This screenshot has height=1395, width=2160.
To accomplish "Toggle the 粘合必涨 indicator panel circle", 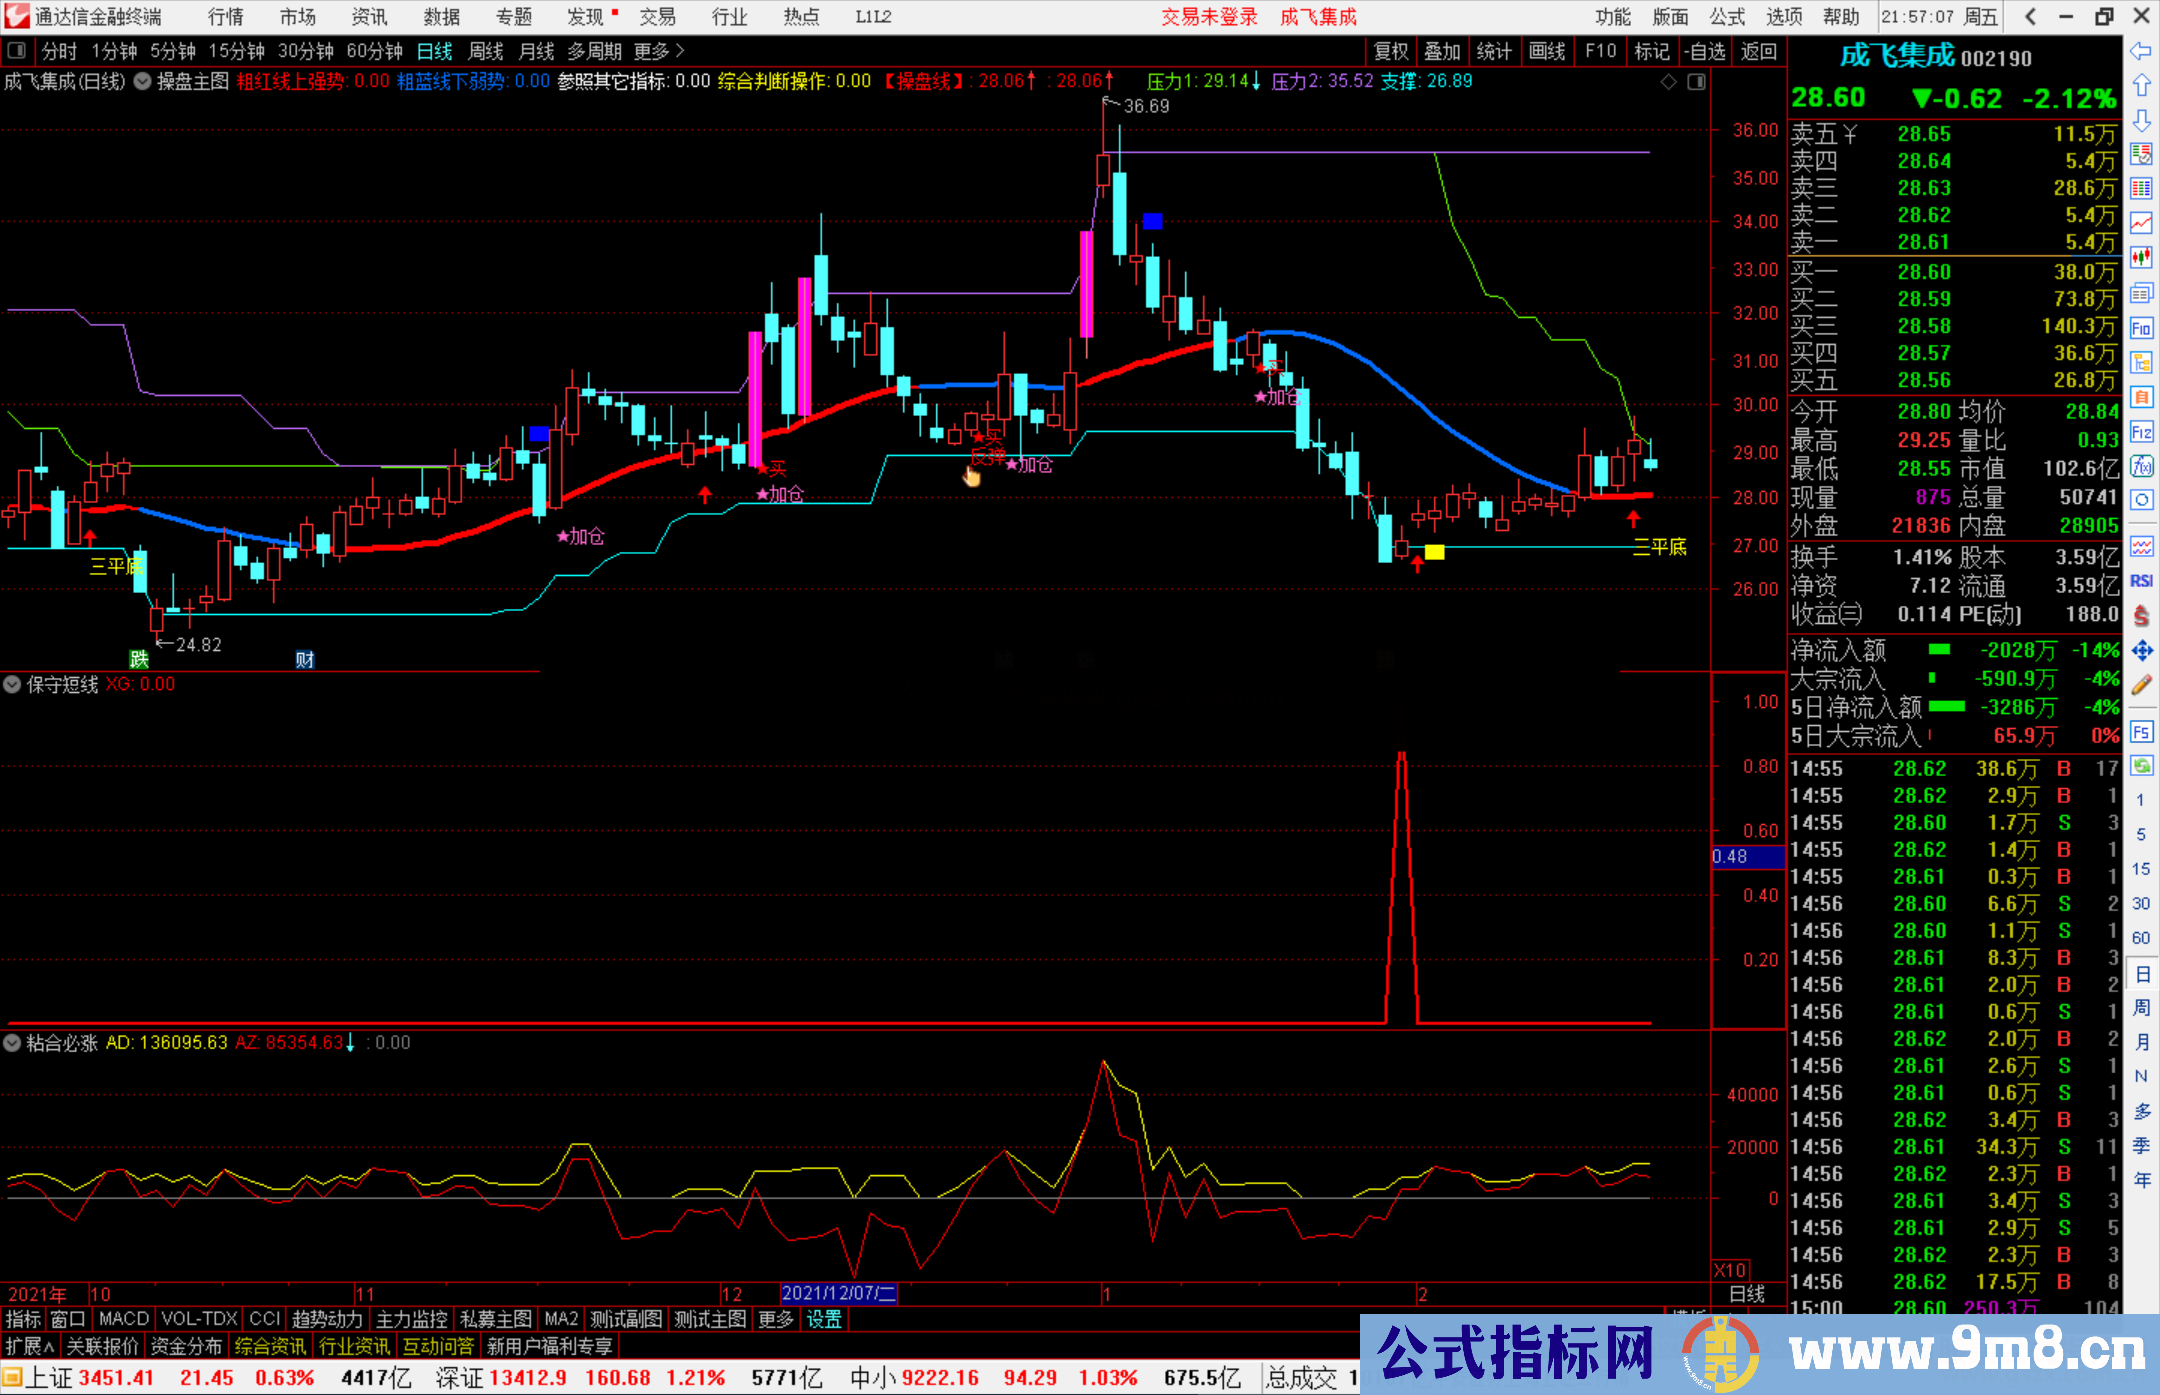I will (x=12, y=1042).
